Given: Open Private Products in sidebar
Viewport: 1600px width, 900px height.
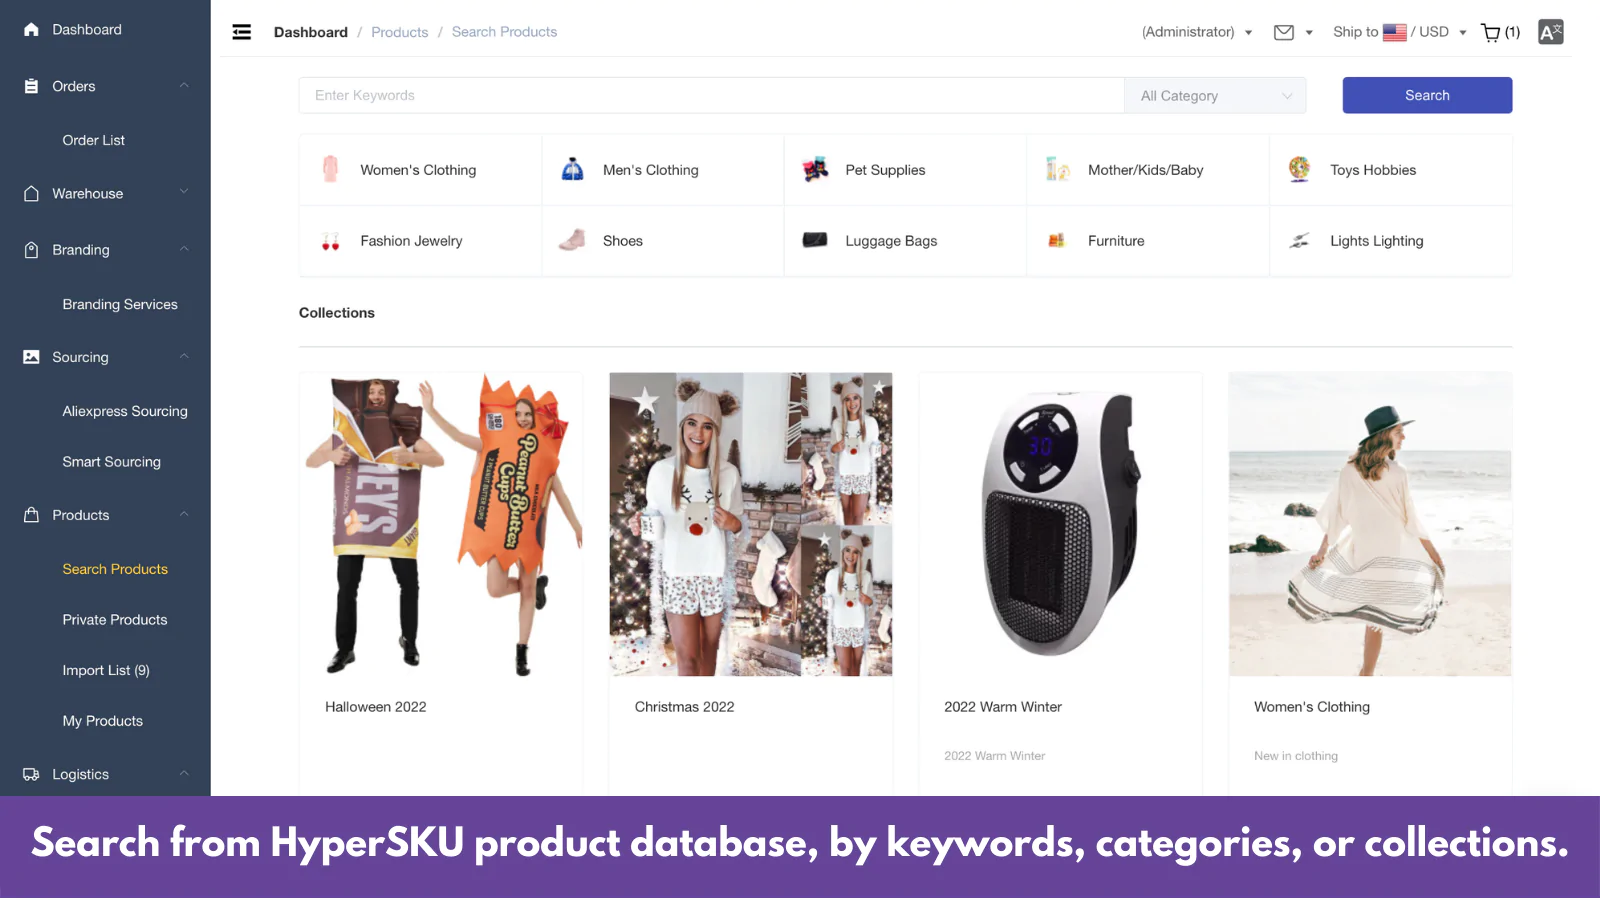Looking at the screenshot, I should 115,620.
